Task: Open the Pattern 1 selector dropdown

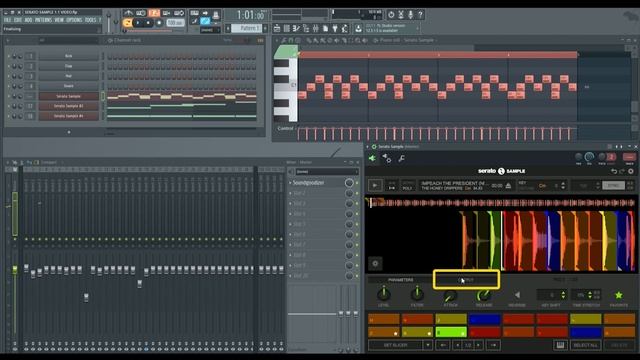Action: [x=249, y=28]
